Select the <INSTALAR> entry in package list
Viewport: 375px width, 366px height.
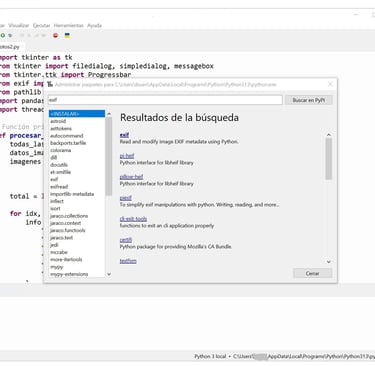[x=77, y=114]
